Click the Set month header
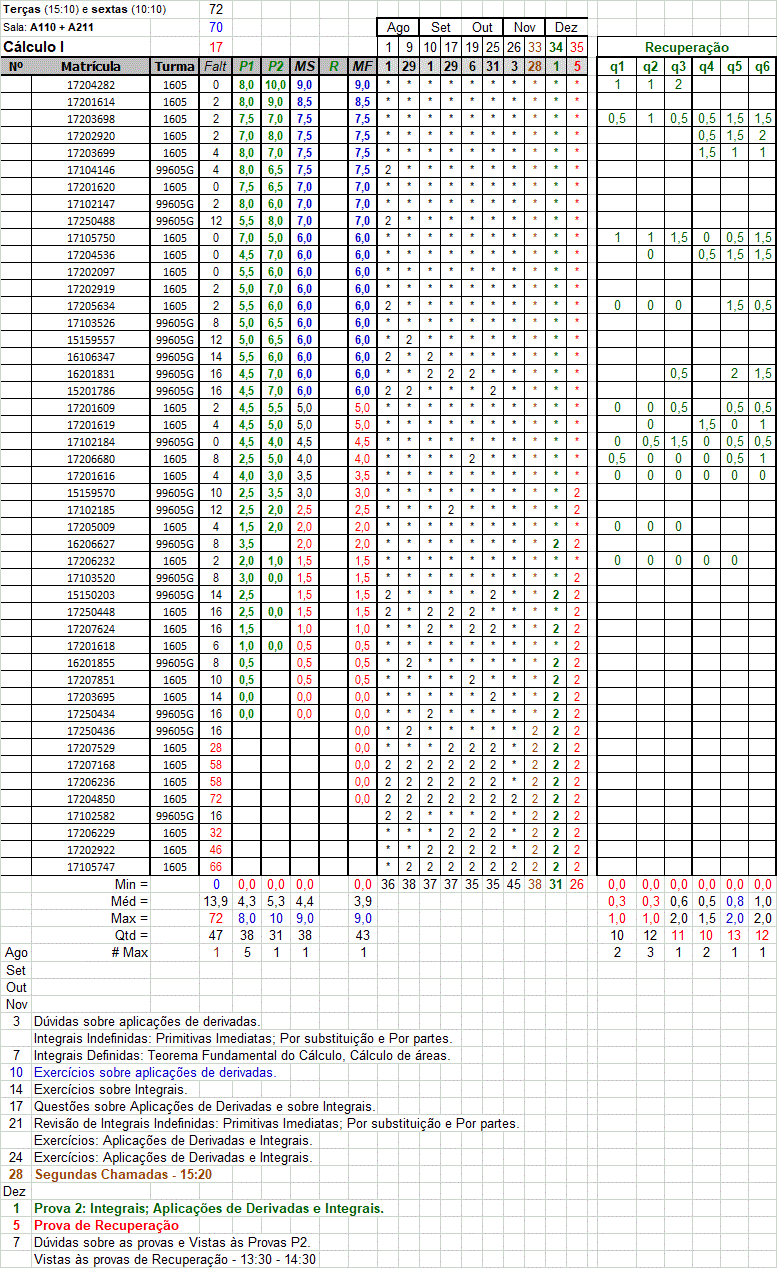This screenshot has width=777, height=1268. pos(440,28)
